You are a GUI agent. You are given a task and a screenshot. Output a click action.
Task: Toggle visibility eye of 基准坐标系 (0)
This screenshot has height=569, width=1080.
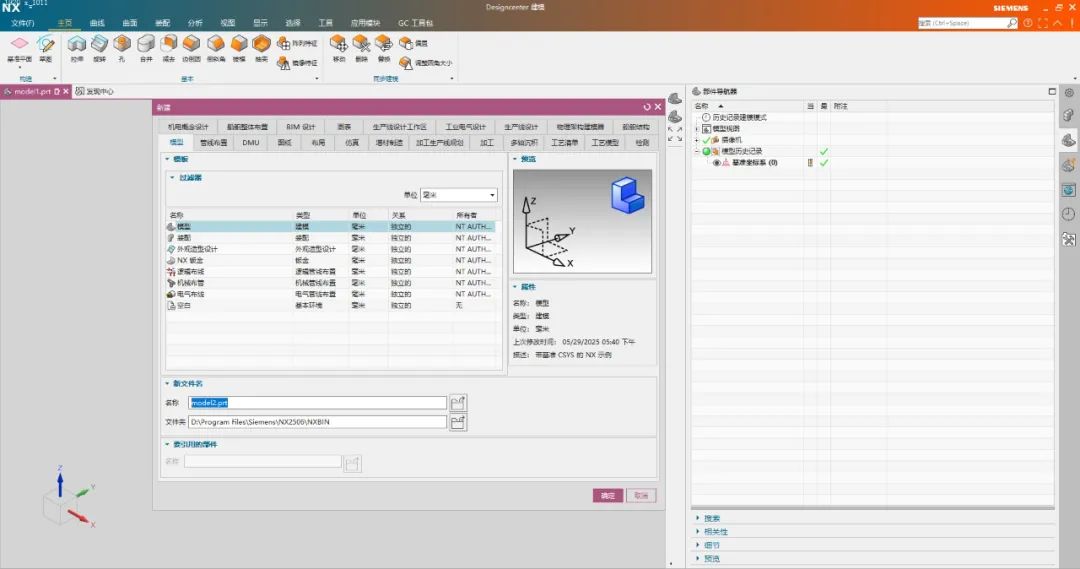(x=716, y=163)
